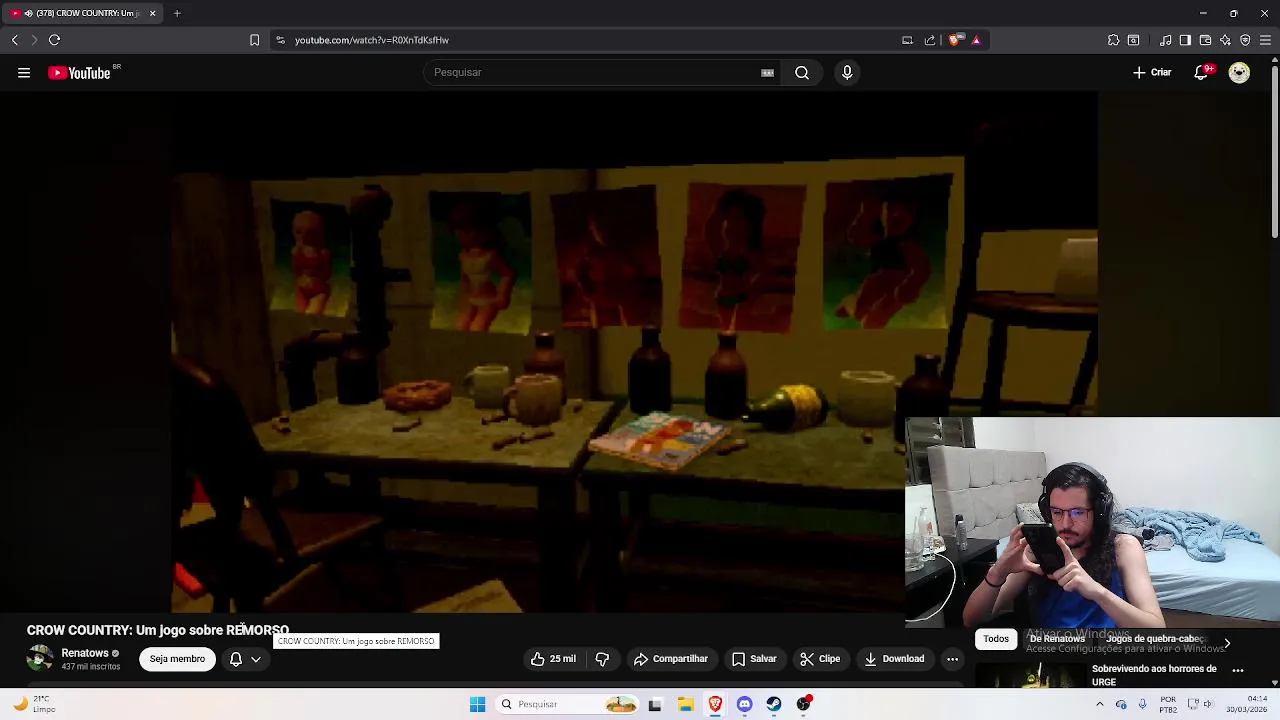
Task: Save the video with Salvar
Action: (x=754, y=659)
